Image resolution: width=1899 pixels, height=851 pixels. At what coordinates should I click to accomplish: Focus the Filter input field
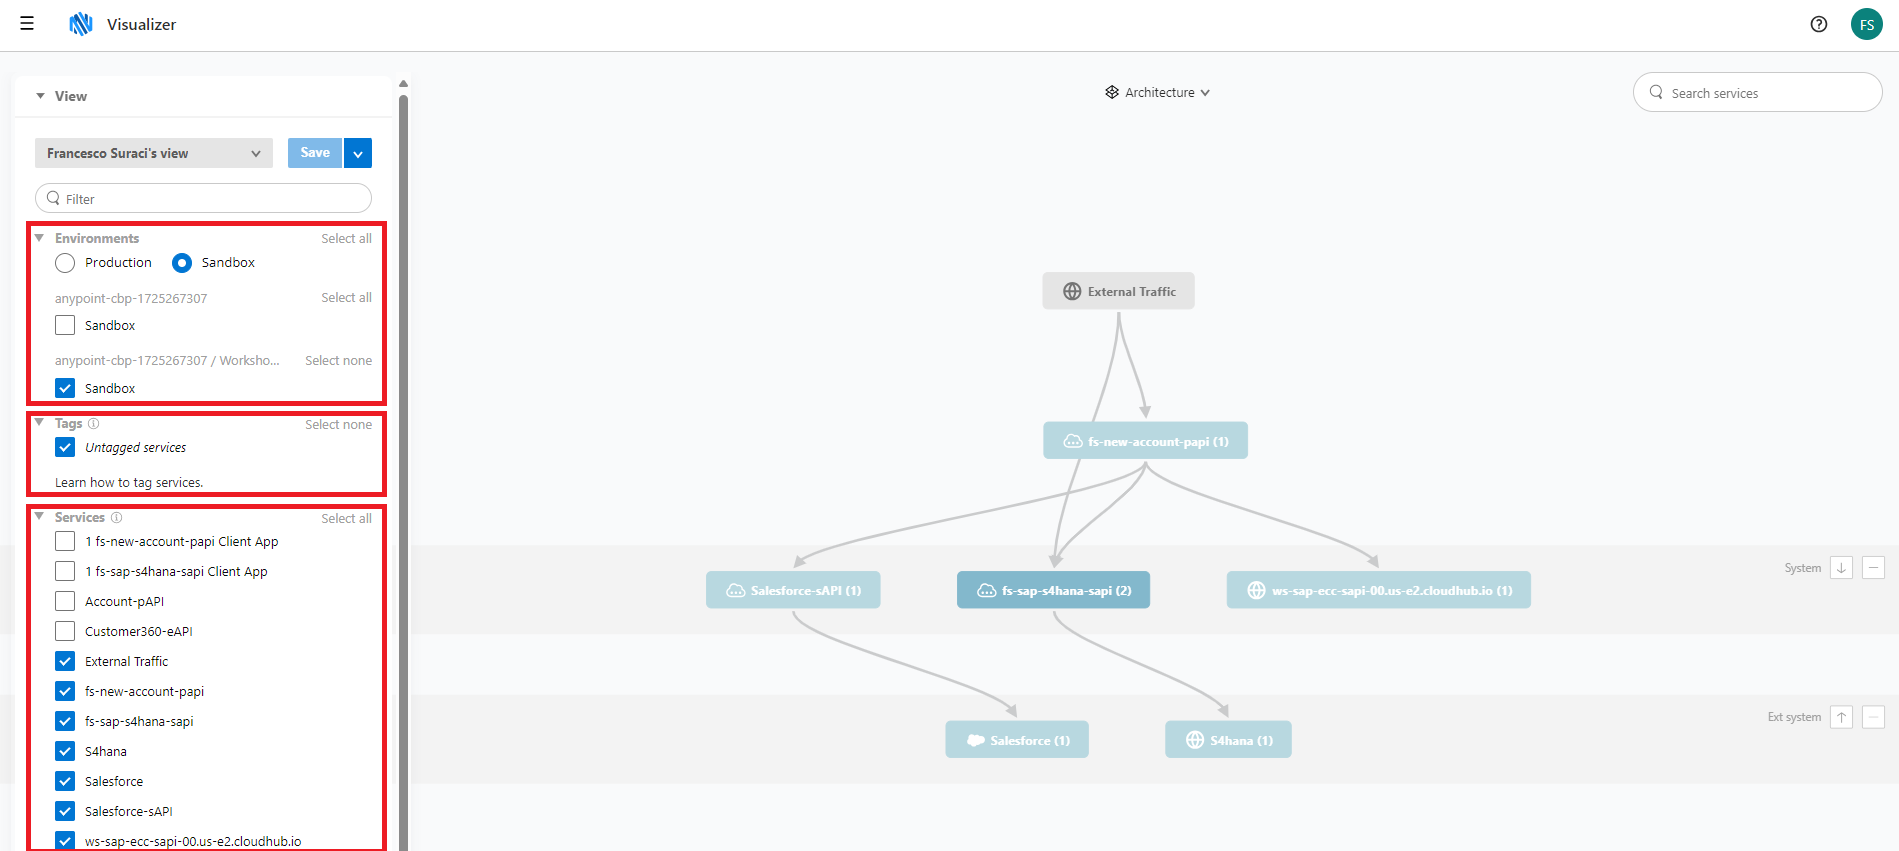point(203,198)
